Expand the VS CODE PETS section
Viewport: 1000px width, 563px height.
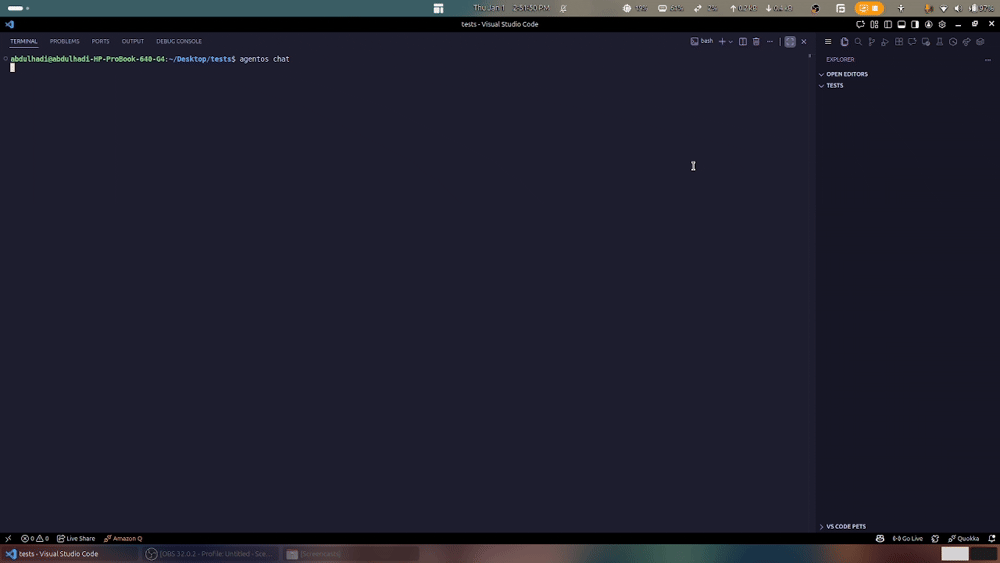click(907, 527)
